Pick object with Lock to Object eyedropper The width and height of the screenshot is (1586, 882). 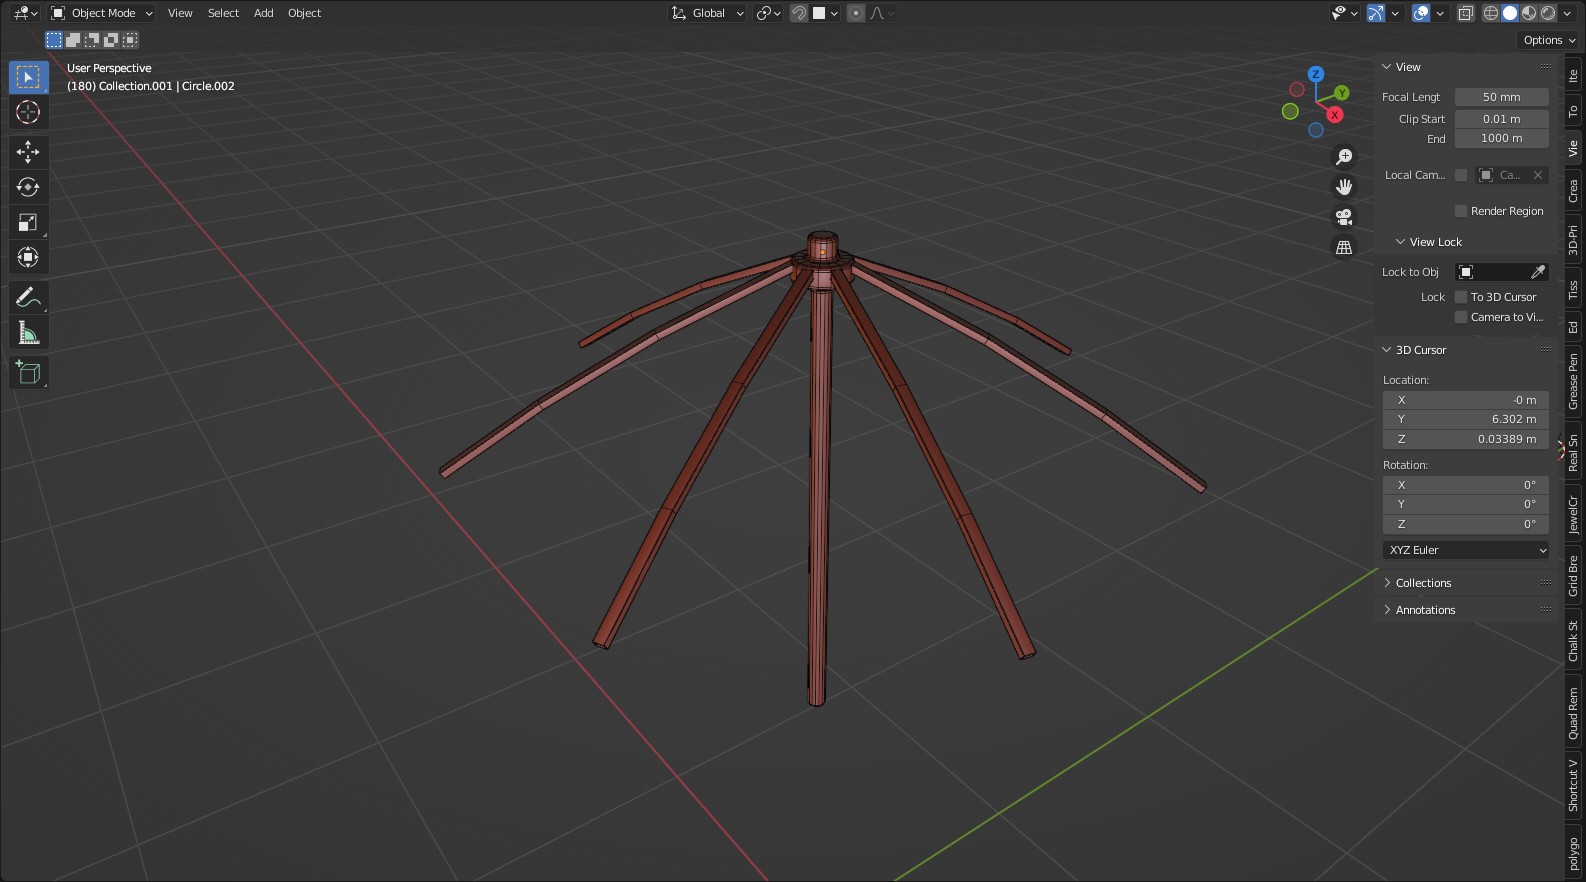pyautogui.click(x=1538, y=272)
